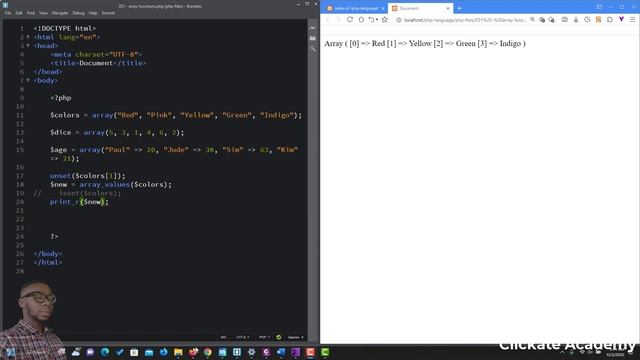The image size is (640, 360).
Task: Reload the browser page
Action: click(x=350, y=20)
